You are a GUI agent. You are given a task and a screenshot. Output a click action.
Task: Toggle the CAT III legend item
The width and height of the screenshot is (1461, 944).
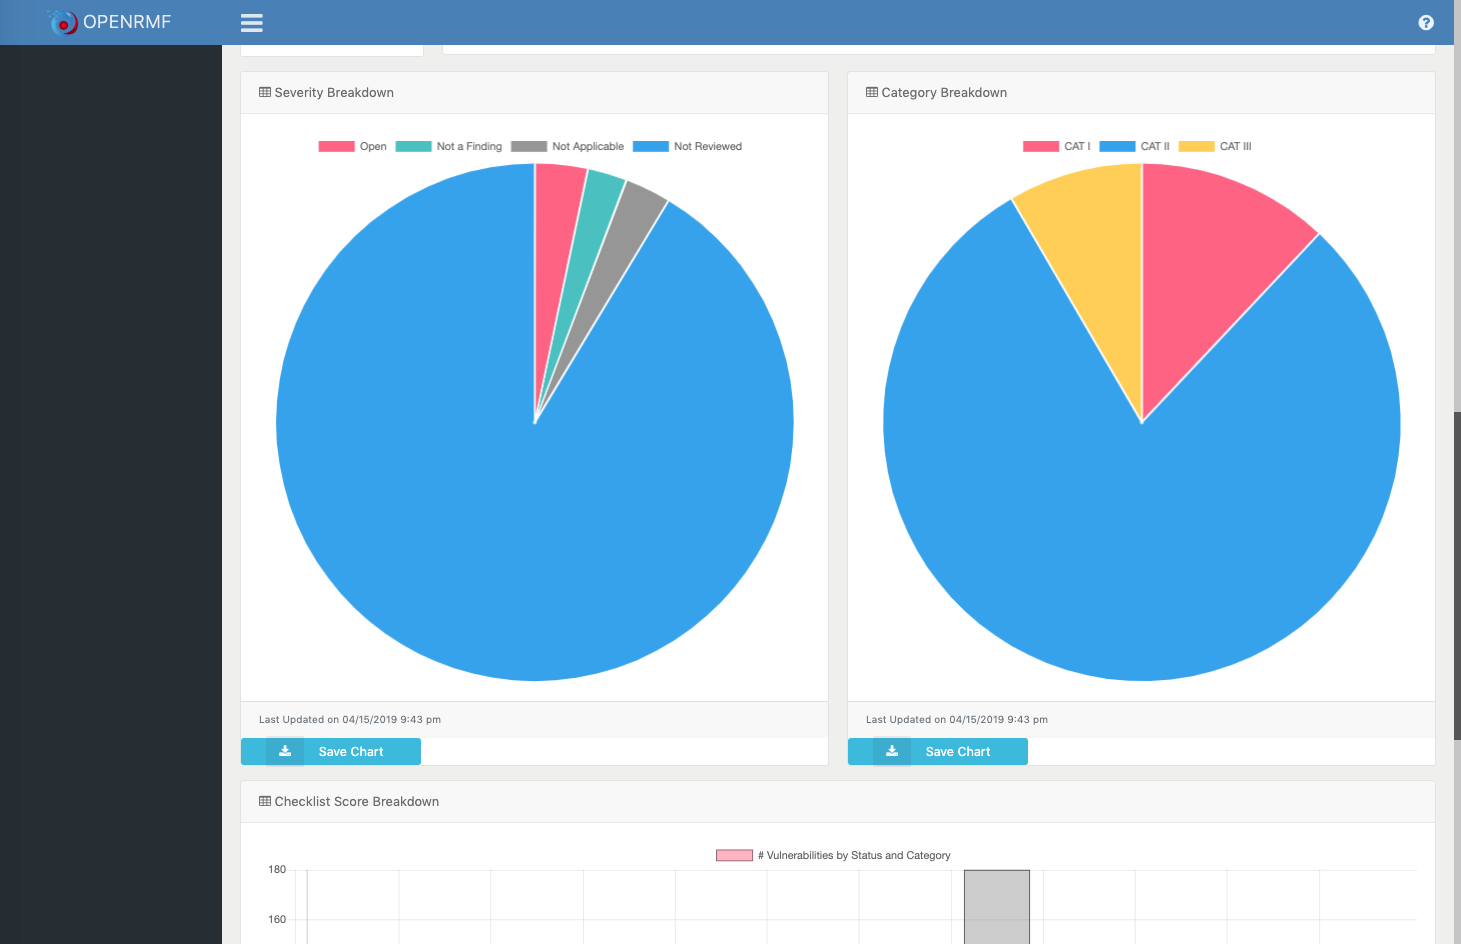pos(1215,146)
